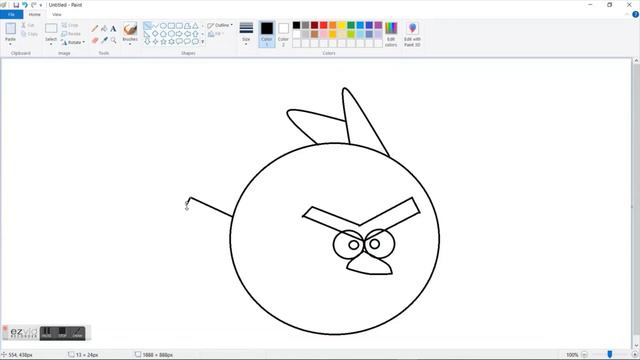Viewport: 640px width, 360px height.
Task: Pause the ezvid recording
Action: 47,333
